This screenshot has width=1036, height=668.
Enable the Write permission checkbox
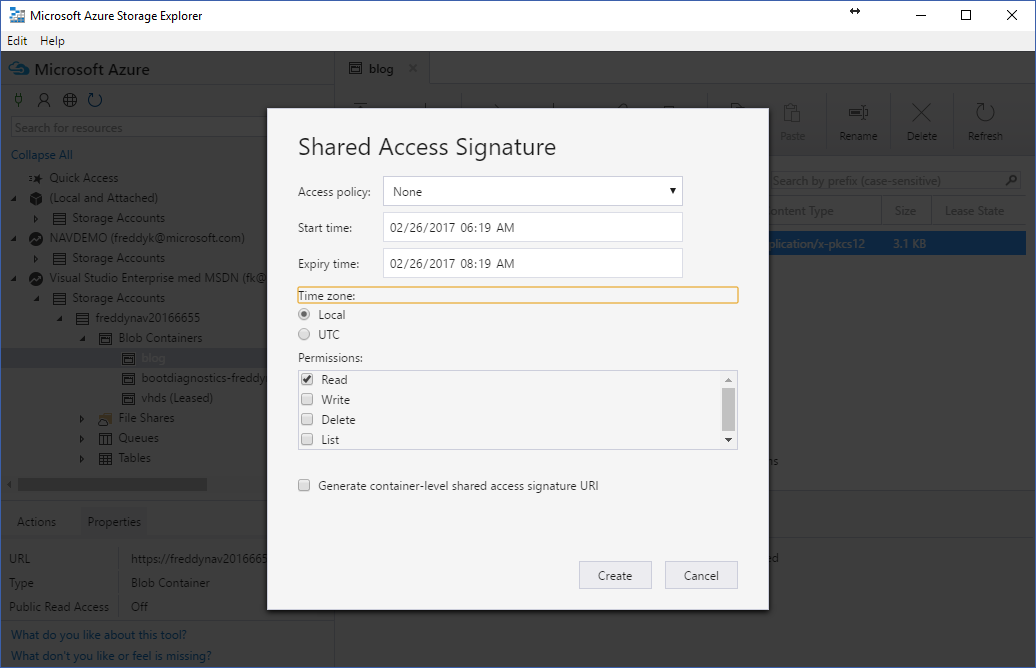[x=306, y=400]
